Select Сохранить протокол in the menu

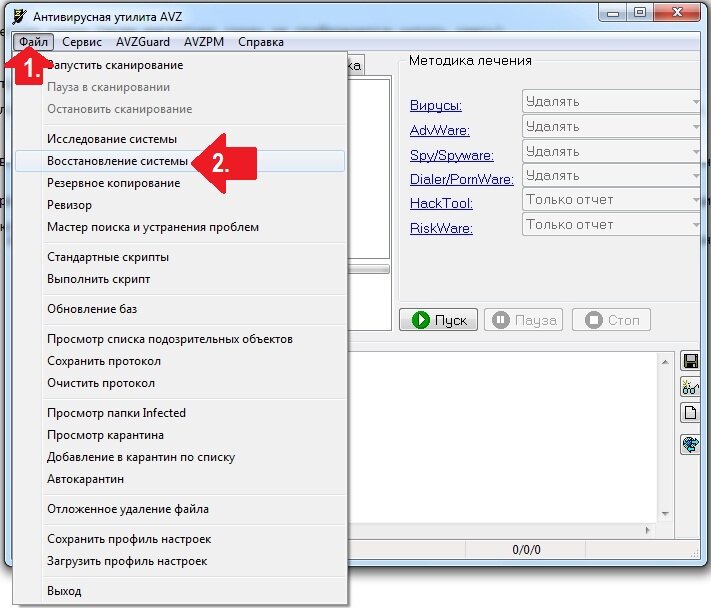(180, 361)
